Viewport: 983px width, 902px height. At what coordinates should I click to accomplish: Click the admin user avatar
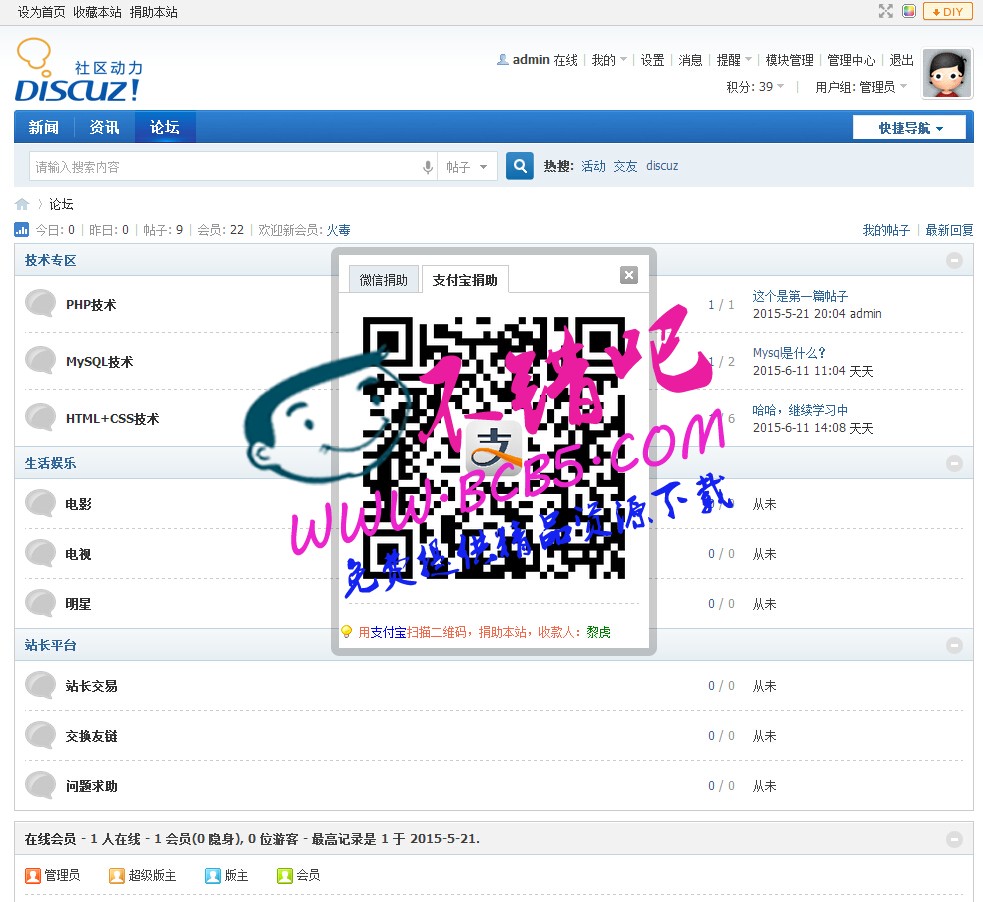pos(947,73)
